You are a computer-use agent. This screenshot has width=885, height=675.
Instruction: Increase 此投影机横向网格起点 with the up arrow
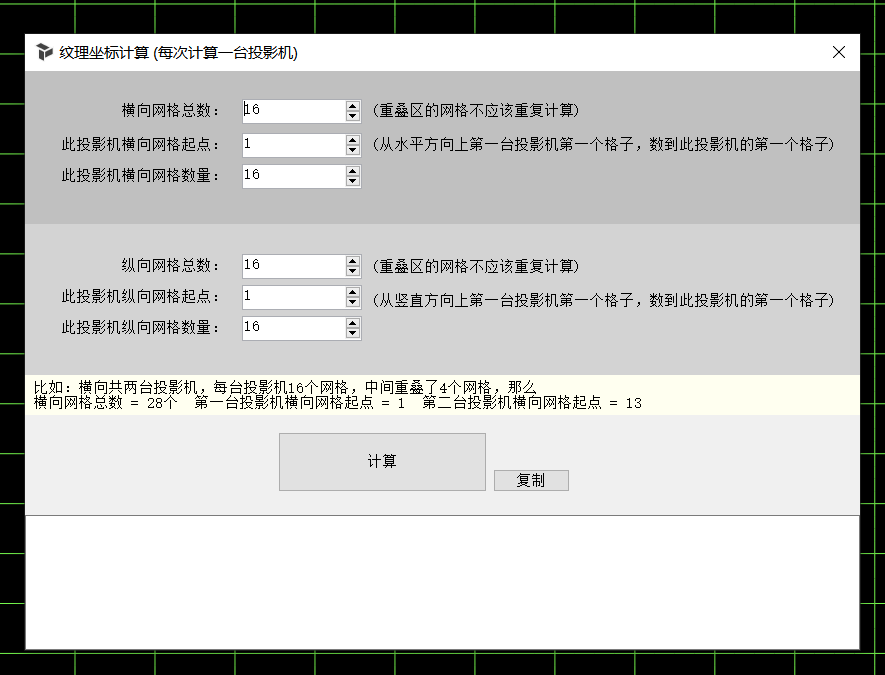352,139
